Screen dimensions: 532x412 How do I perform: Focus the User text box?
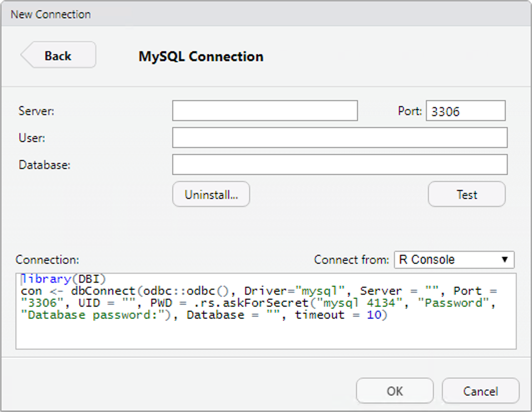click(x=340, y=138)
